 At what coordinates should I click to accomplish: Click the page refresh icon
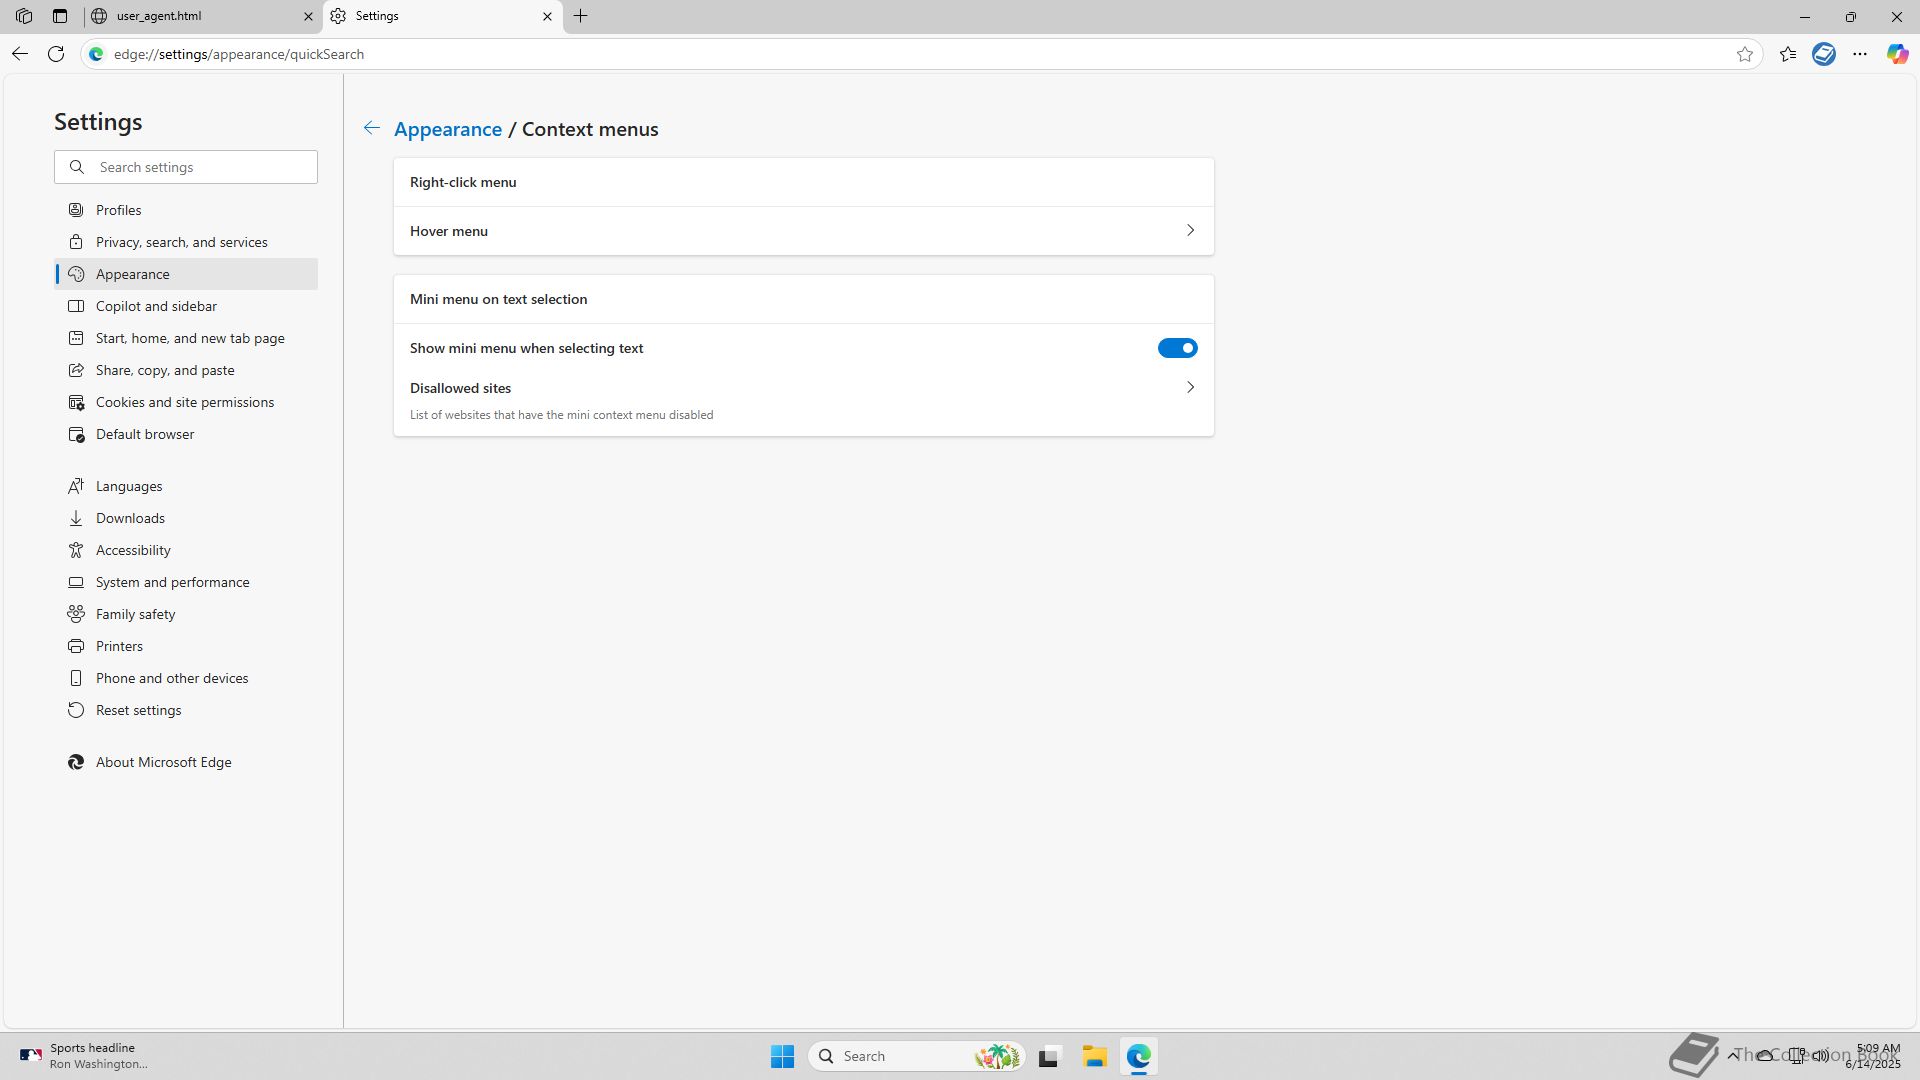coord(56,54)
